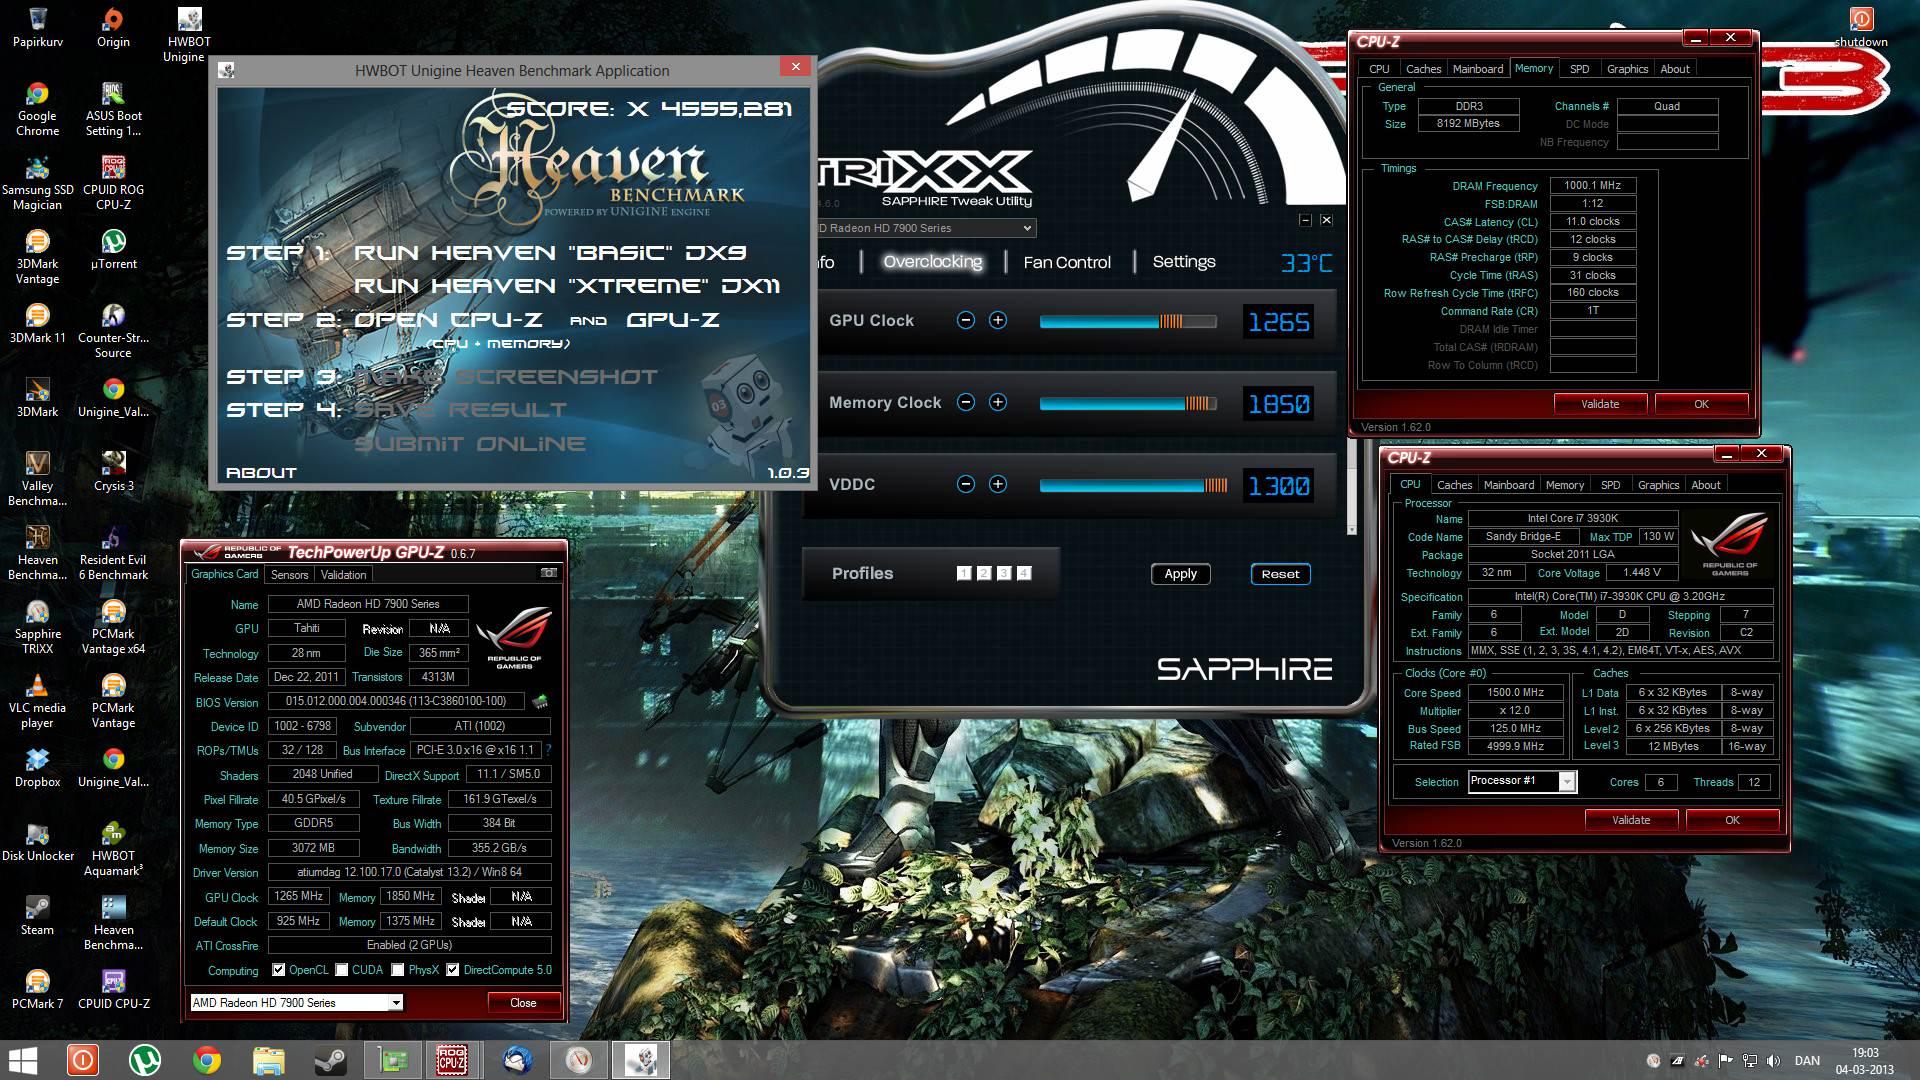Adjust the GPU Clock slider in TRIXX
Screen dimensions: 1920x1080
[x=1128, y=321]
